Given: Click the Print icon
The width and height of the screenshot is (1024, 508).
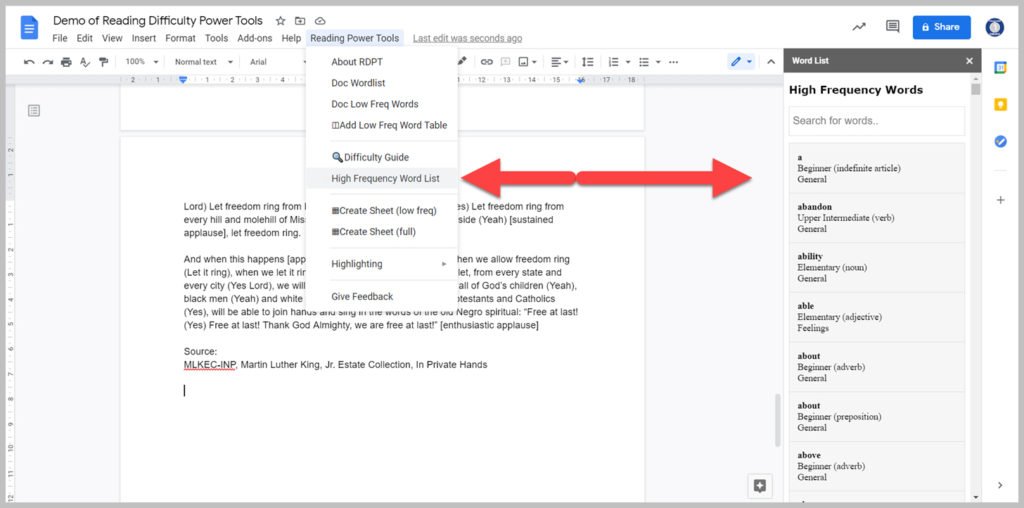Looking at the screenshot, I should [x=66, y=62].
